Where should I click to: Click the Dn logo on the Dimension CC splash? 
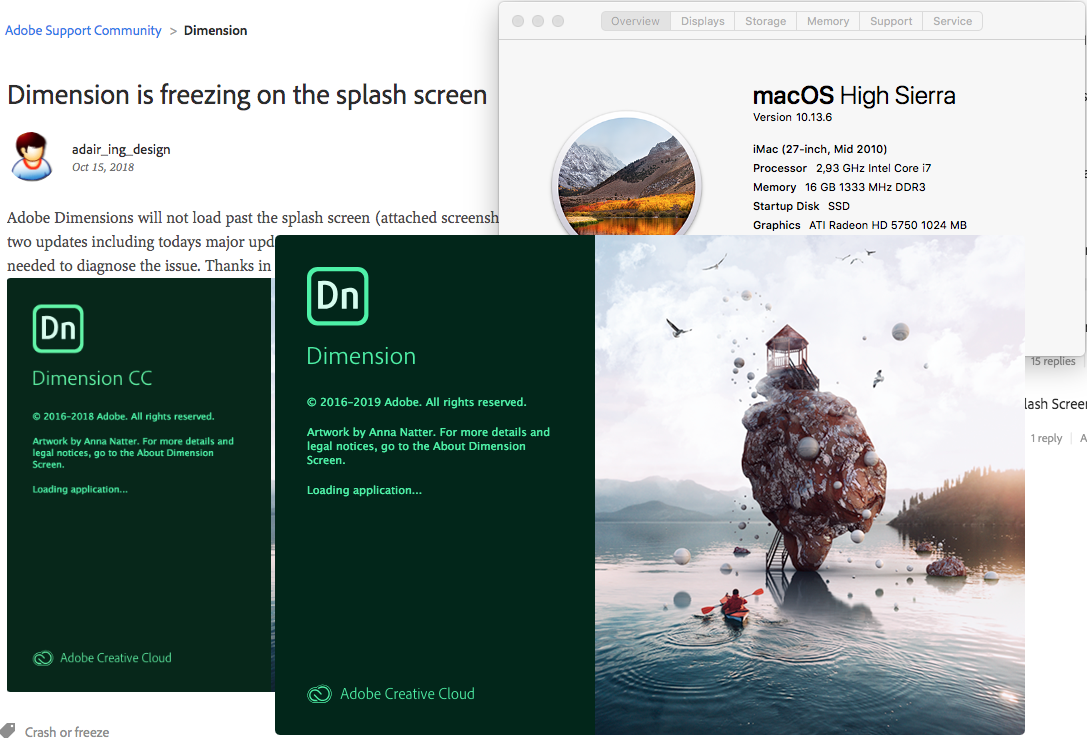58,328
